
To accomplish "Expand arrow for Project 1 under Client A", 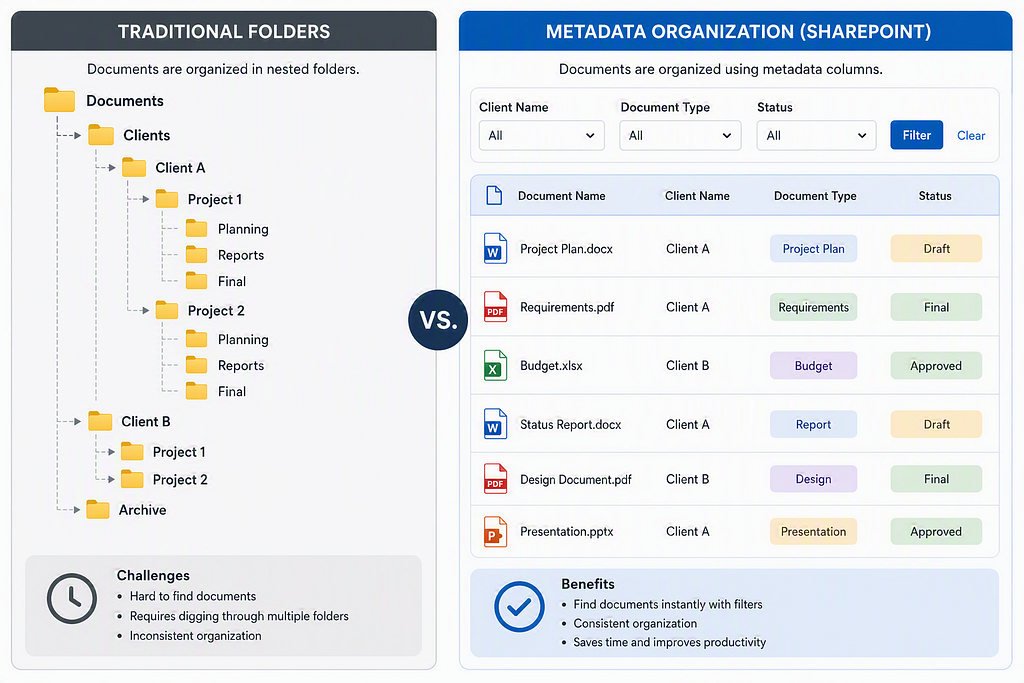I will [x=146, y=199].
